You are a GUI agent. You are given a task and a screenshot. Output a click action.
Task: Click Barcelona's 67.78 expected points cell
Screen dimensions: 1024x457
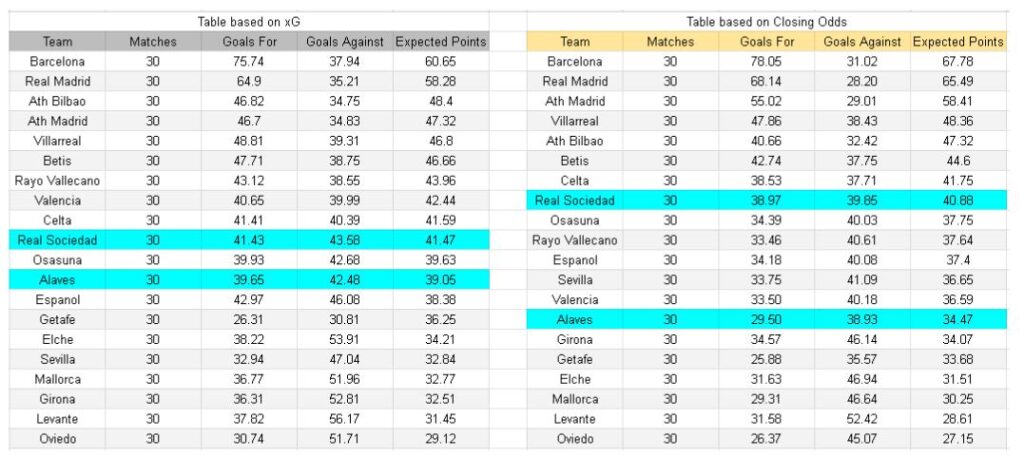coord(958,61)
